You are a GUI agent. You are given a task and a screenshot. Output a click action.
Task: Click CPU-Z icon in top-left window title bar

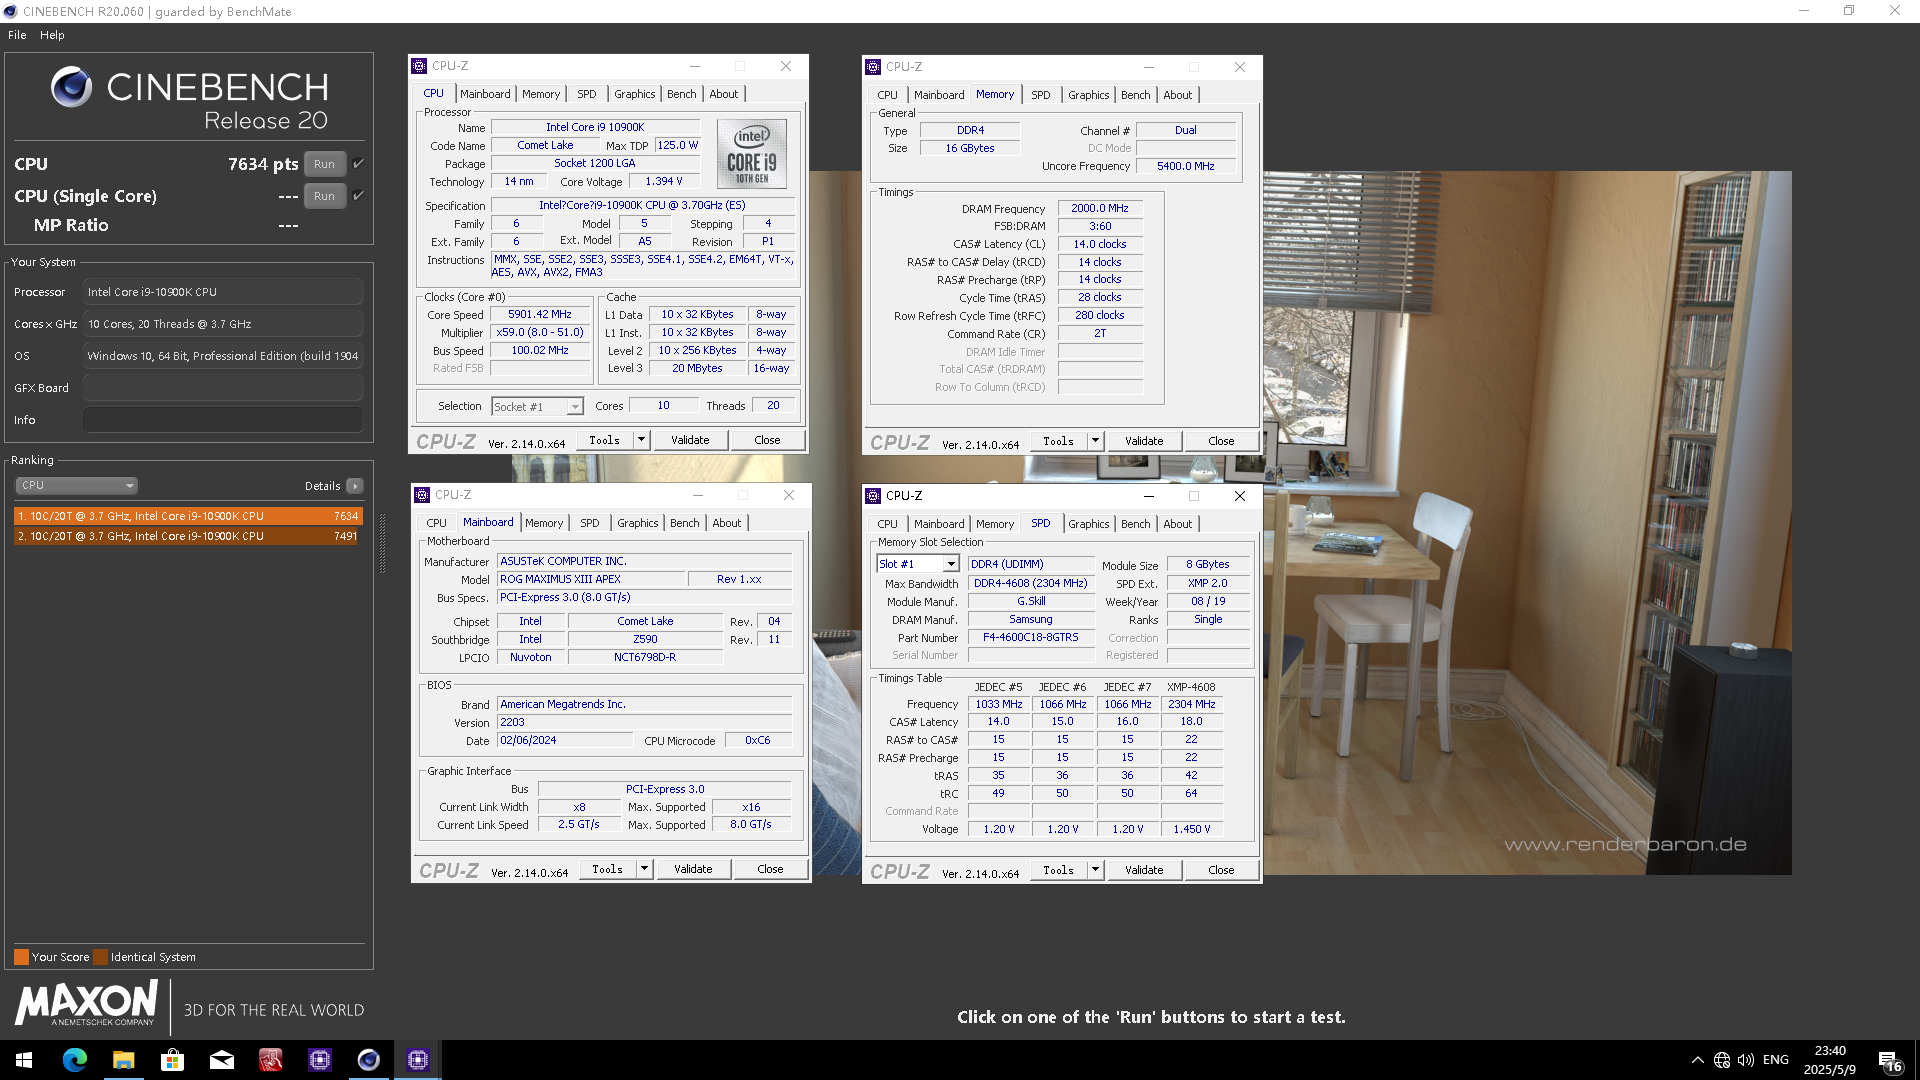pyautogui.click(x=420, y=66)
